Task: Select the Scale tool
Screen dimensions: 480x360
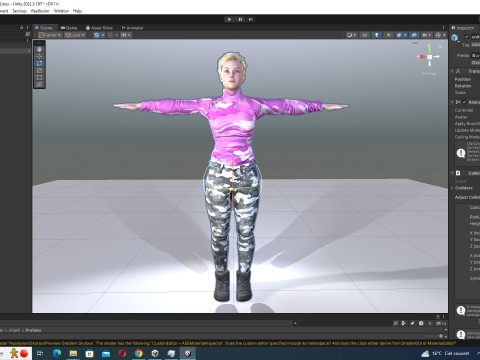Action: pyautogui.click(x=39, y=70)
